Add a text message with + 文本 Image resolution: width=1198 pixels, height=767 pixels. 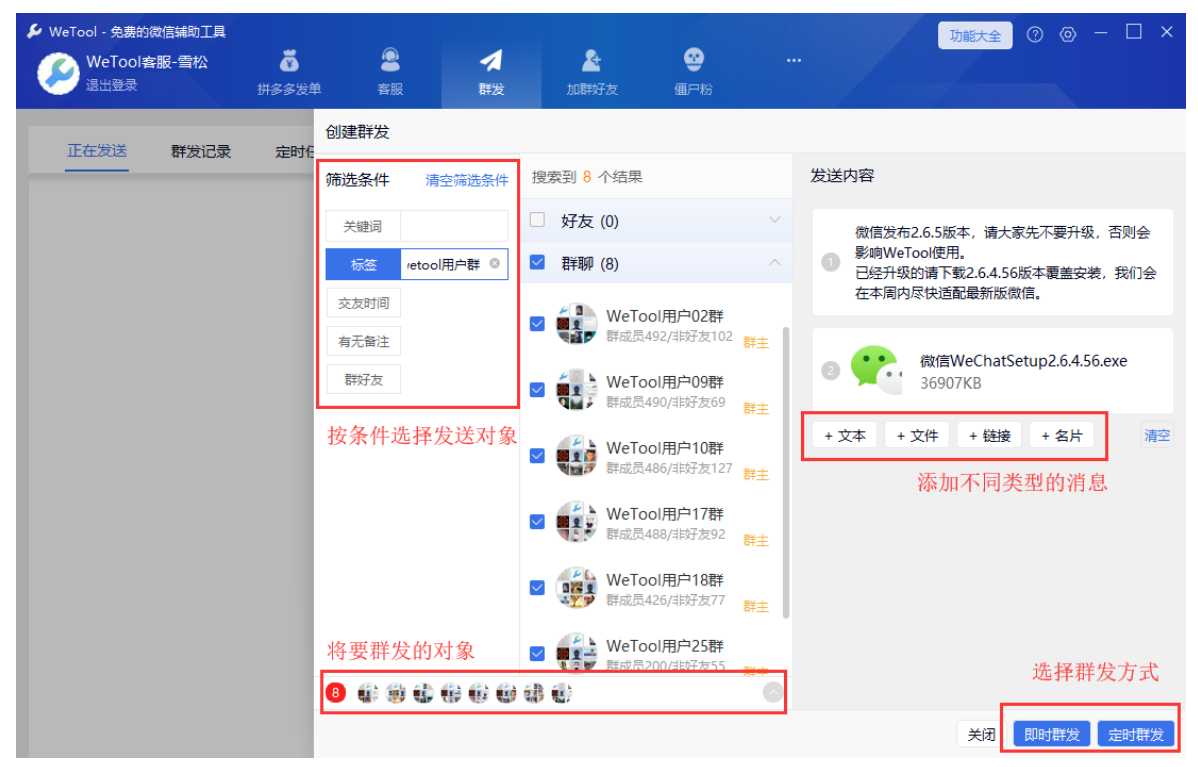(x=845, y=435)
